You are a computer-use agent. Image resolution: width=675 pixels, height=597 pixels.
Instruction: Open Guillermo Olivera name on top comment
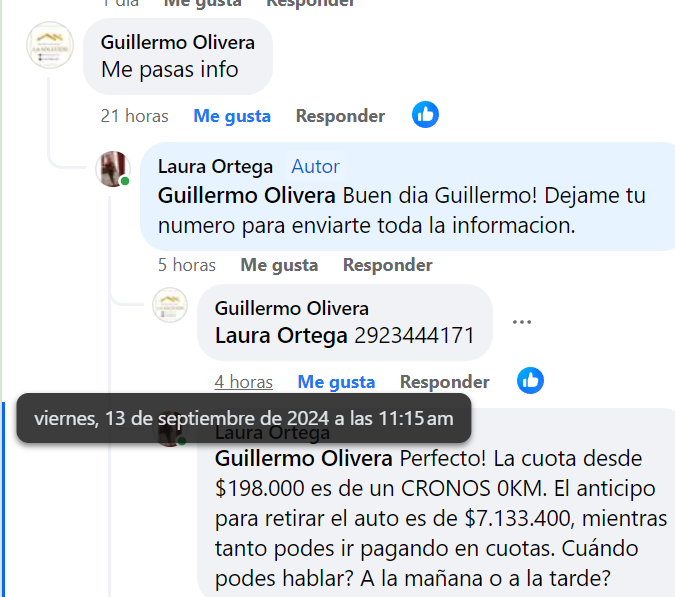coord(178,43)
